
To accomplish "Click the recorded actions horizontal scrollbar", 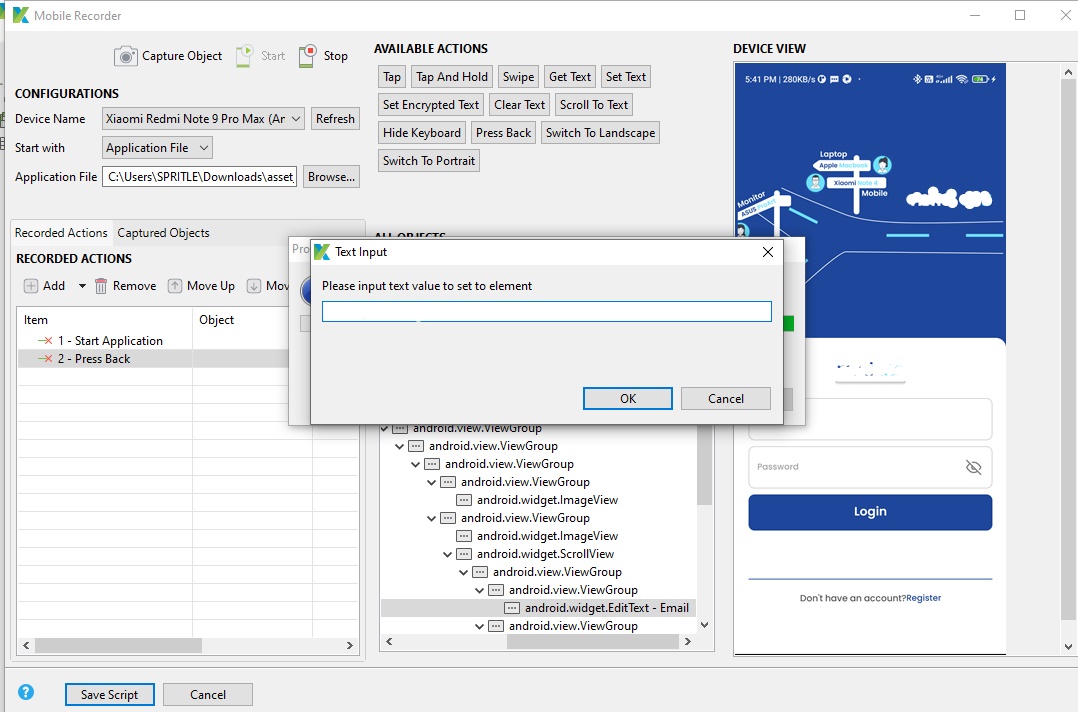I will [x=118, y=645].
